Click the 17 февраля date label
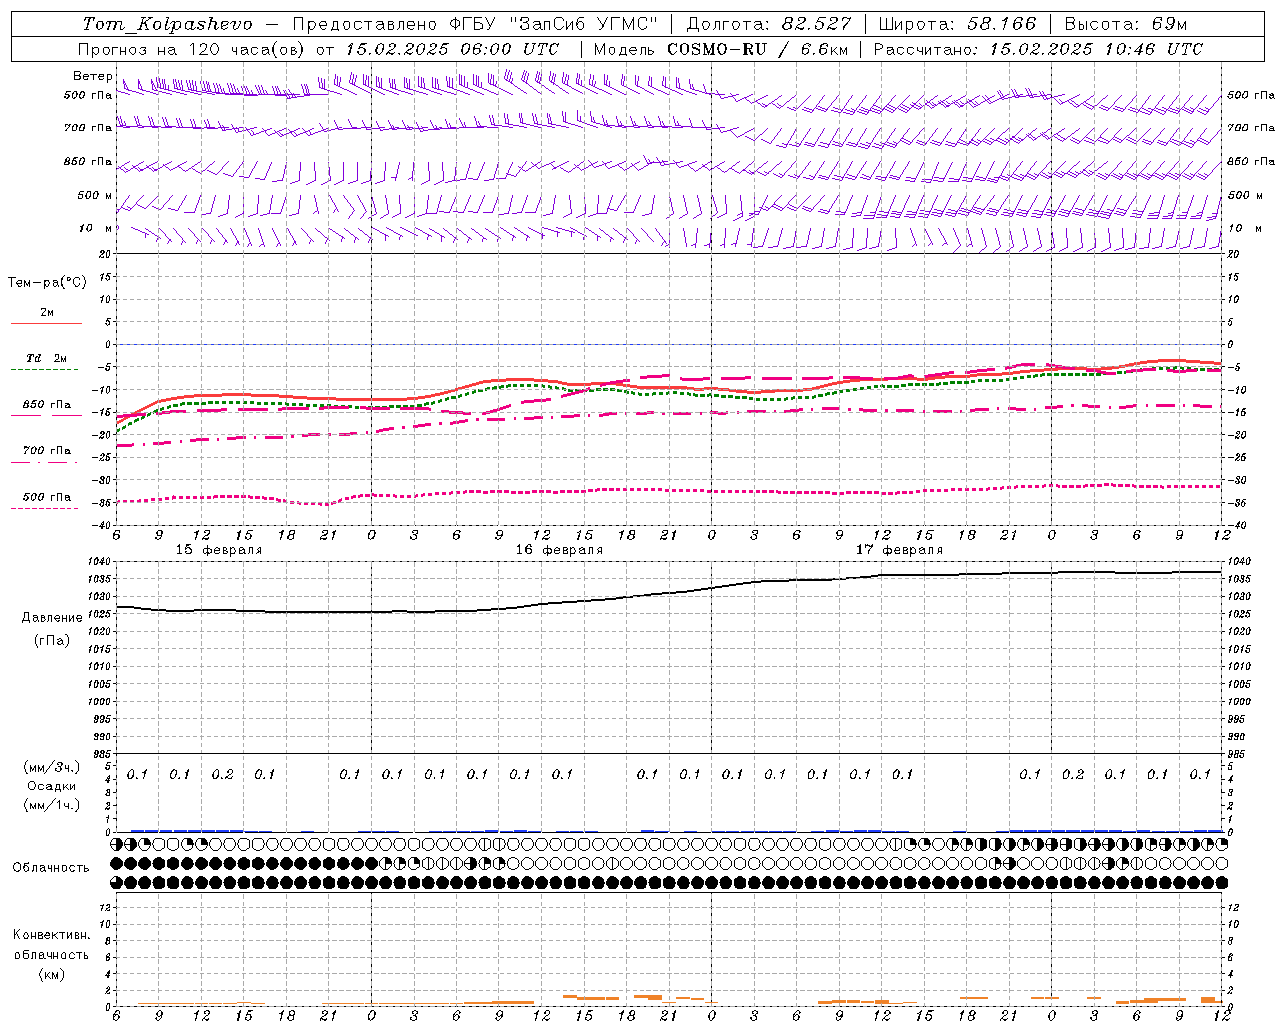The width and height of the screenshot is (1280, 1024). (899, 550)
